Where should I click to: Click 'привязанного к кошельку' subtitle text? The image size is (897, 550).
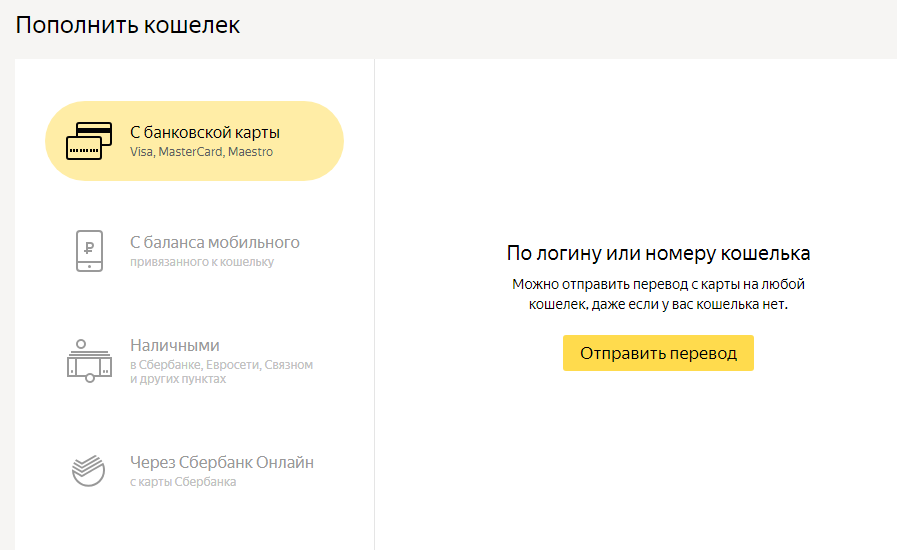(202, 262)
